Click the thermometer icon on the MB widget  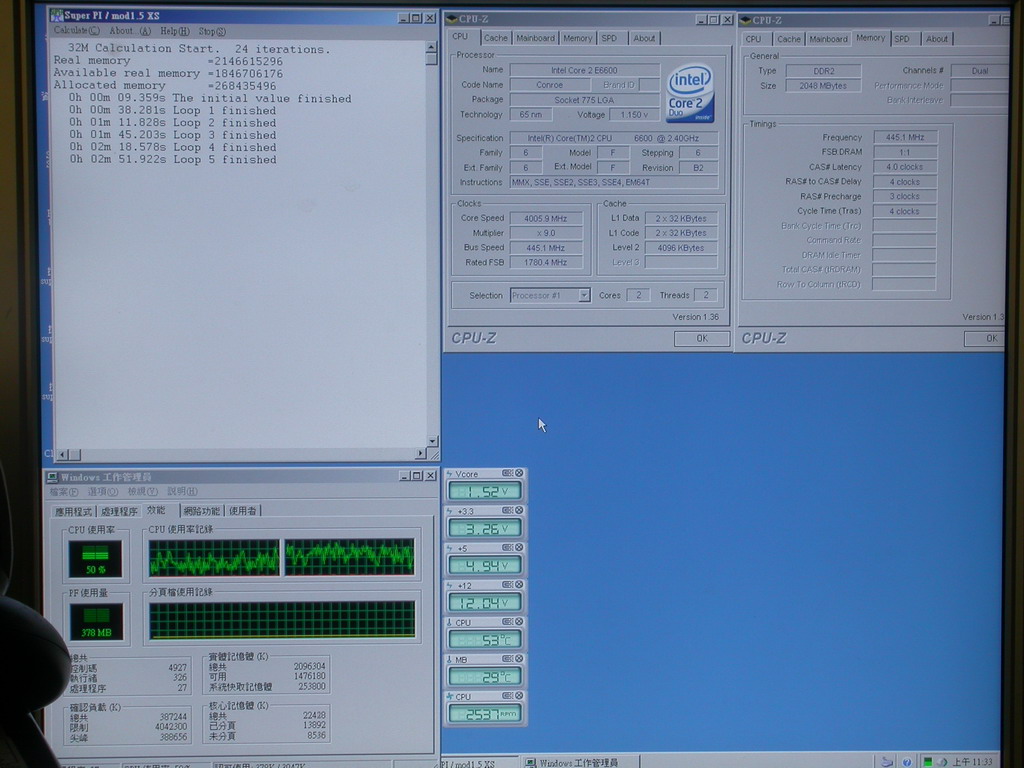point(449,660)
